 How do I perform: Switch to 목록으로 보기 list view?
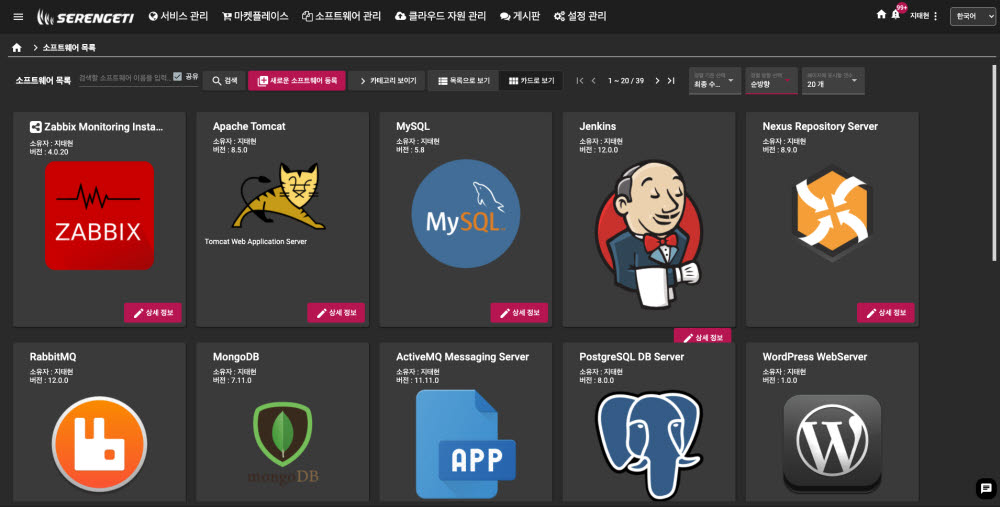(x=463, y=81)
